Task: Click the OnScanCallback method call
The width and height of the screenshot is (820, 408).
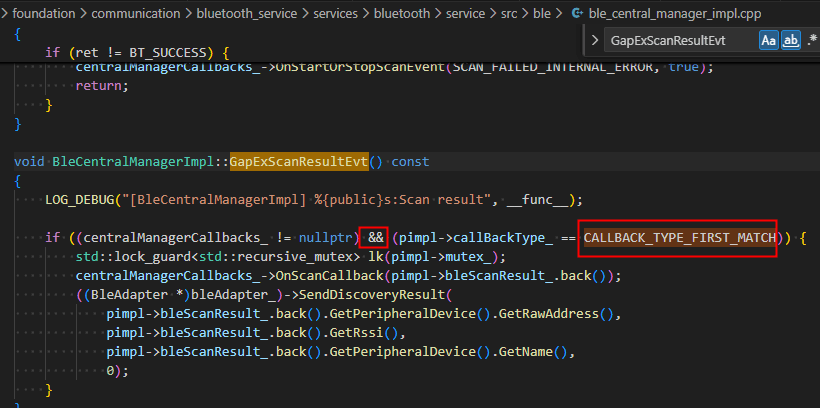Action: (x=330, y=276)
